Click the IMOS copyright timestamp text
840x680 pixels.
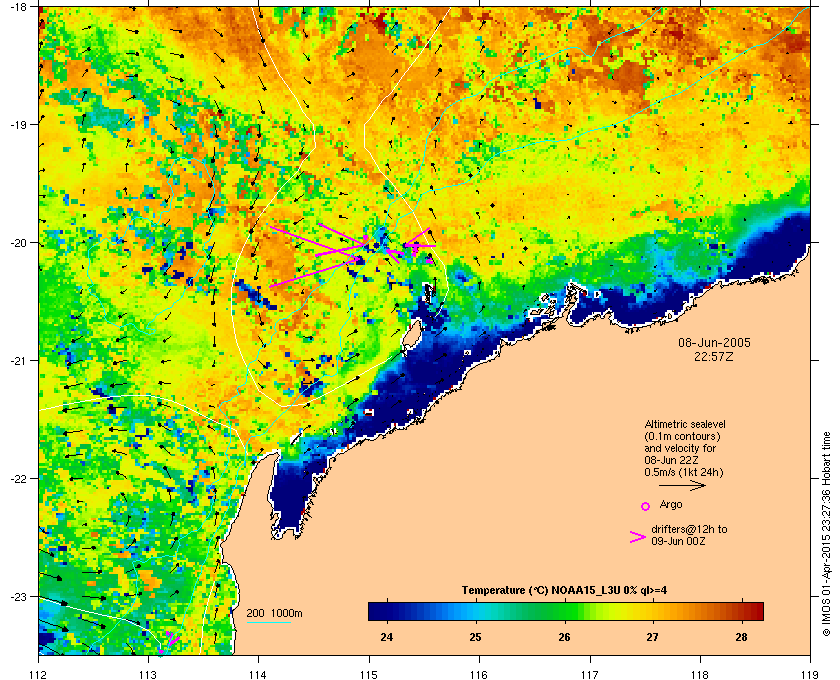(x=826, y=534)
